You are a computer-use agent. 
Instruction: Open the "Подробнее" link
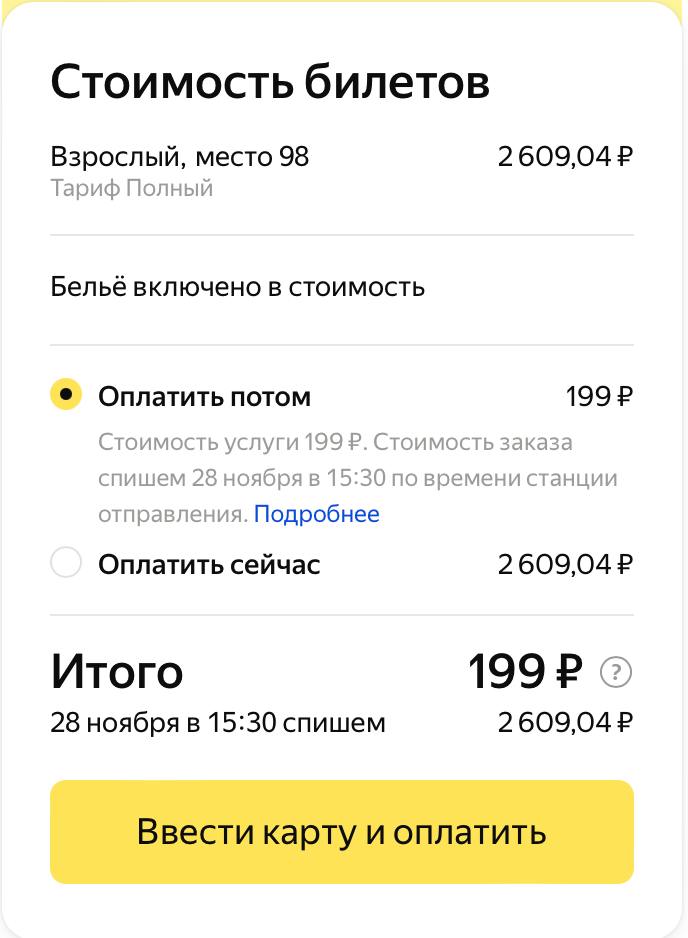click(316, 515)
